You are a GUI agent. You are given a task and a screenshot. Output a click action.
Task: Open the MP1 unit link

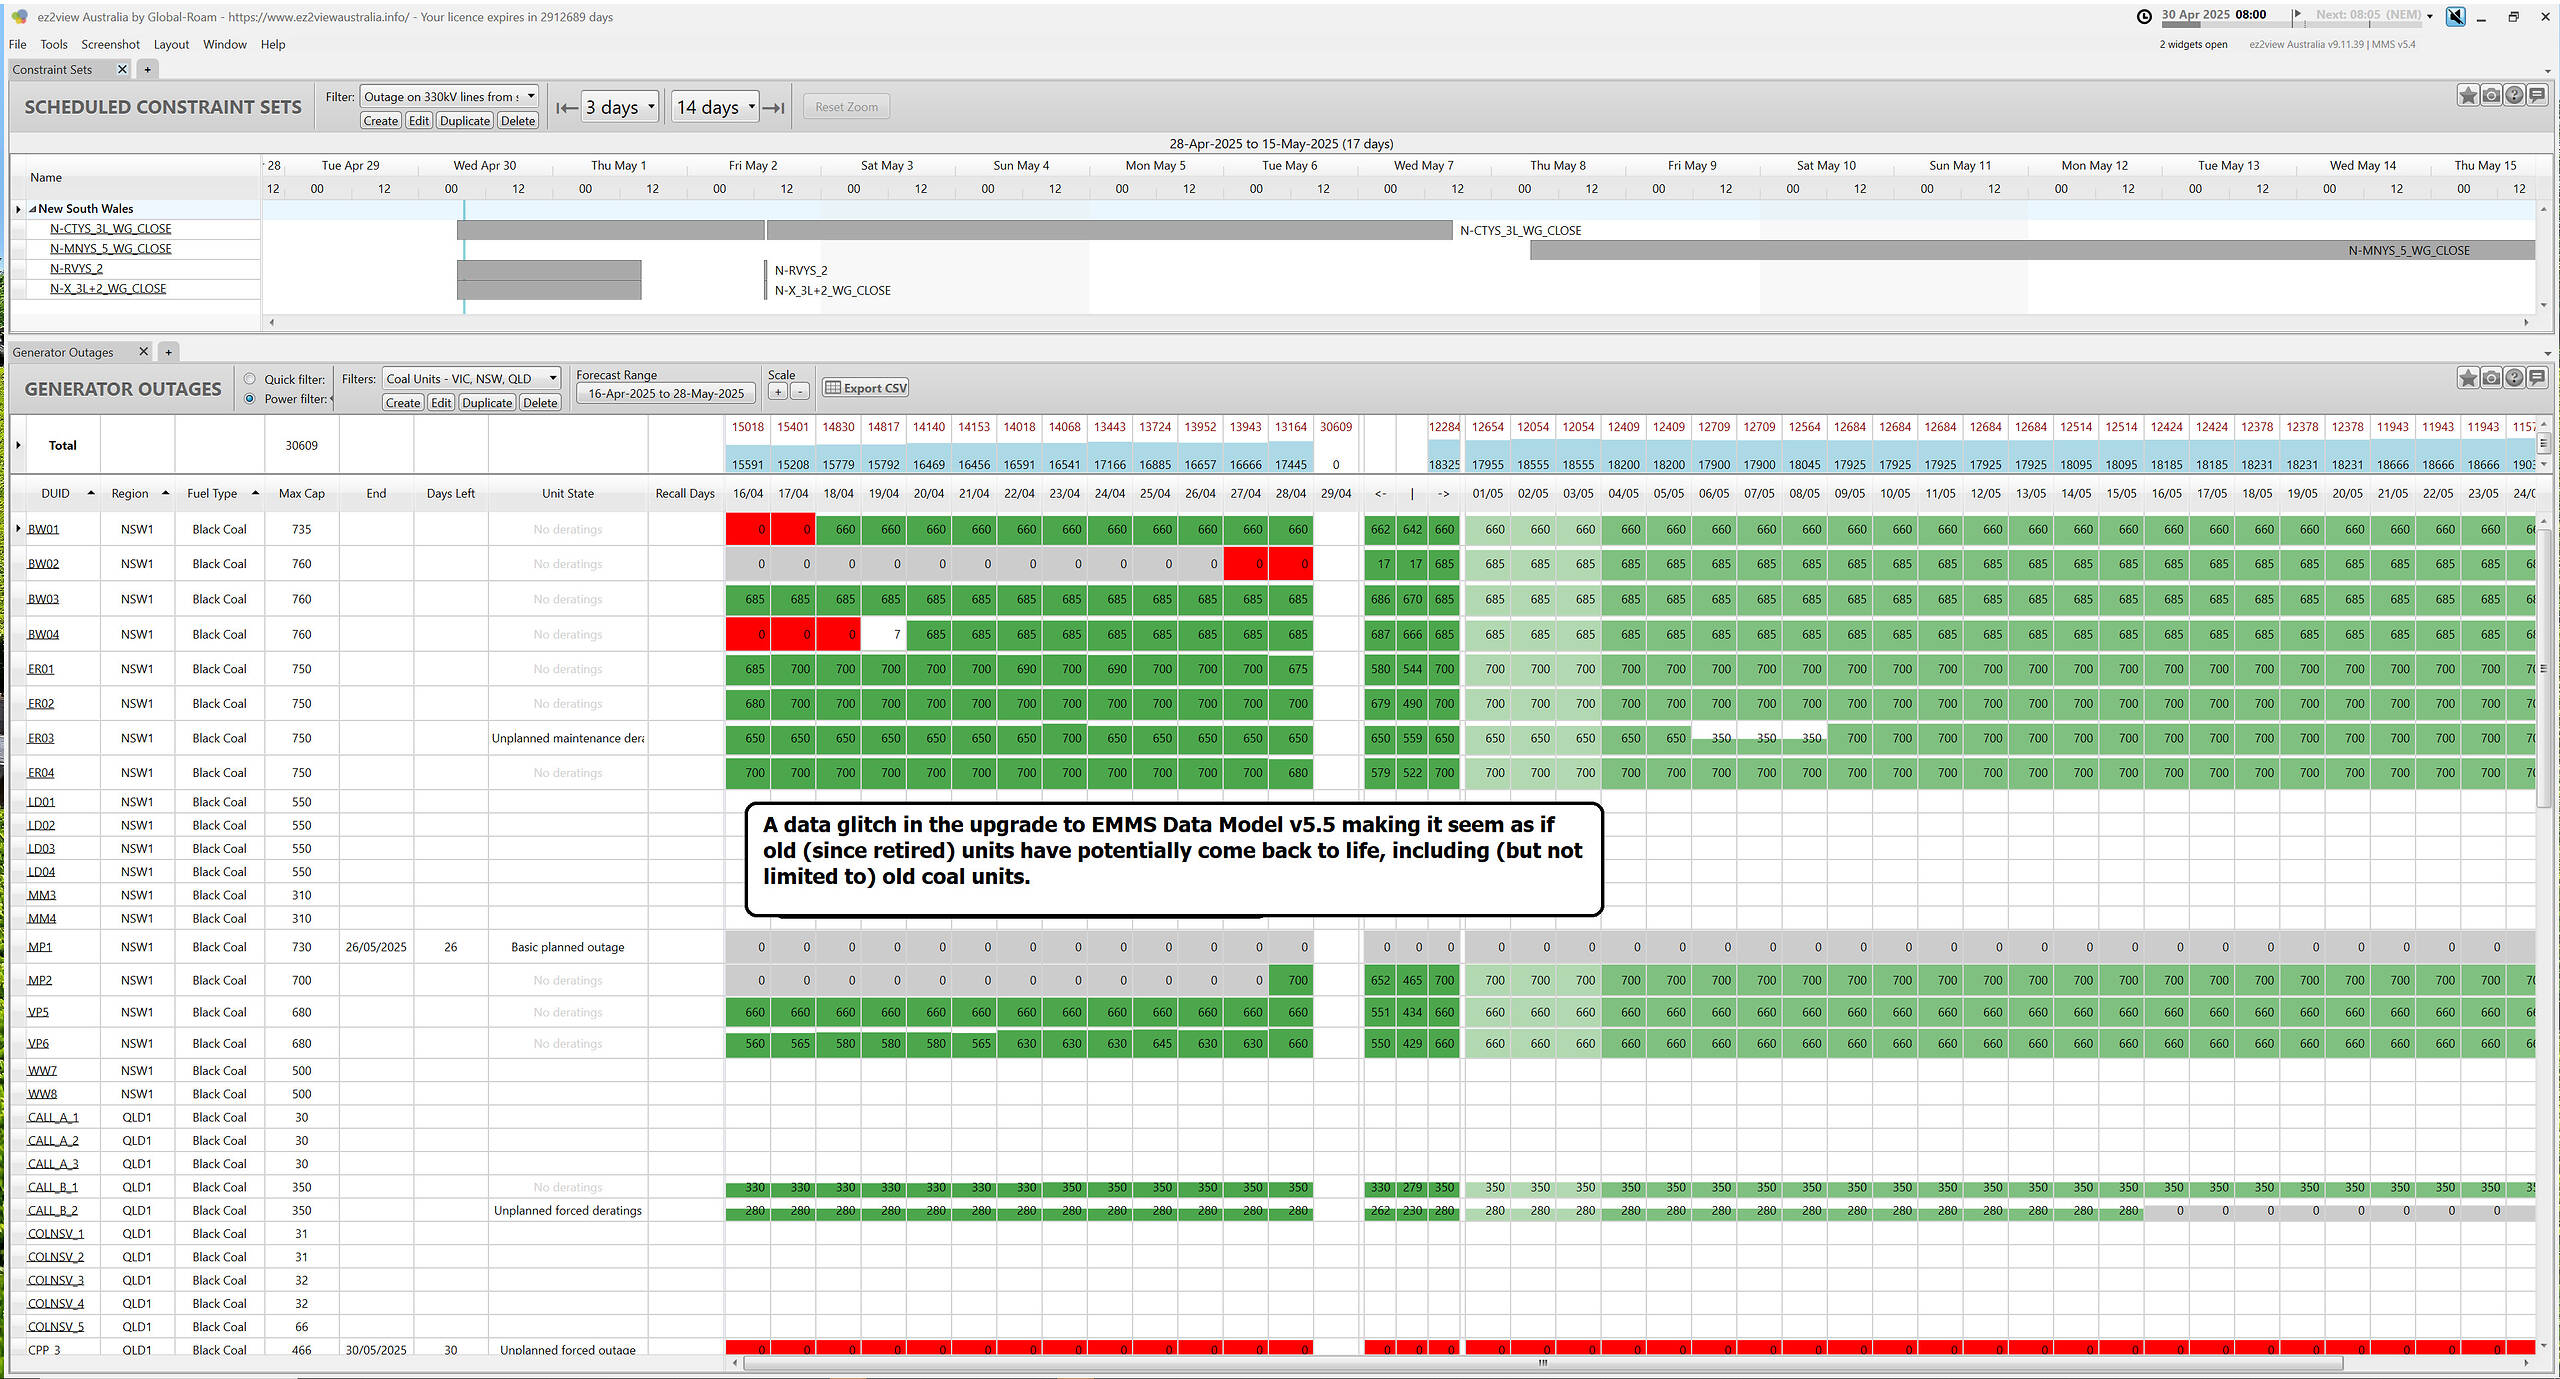[40, 947]
